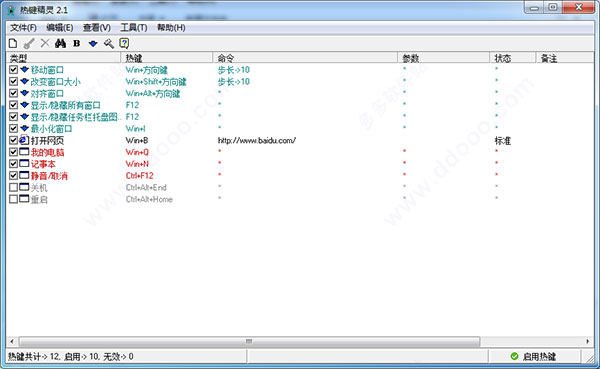This screenshot has width=600, height=369.
Task: Click the blue diamond icon beside 对齐窗口
Action: click(24, 93)
